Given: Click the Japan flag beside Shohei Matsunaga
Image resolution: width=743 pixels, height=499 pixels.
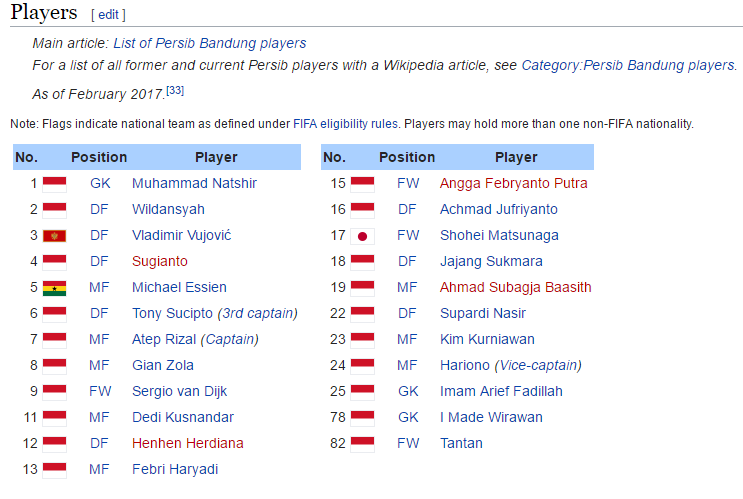Looking at the screenshot, I should (363, 236).
